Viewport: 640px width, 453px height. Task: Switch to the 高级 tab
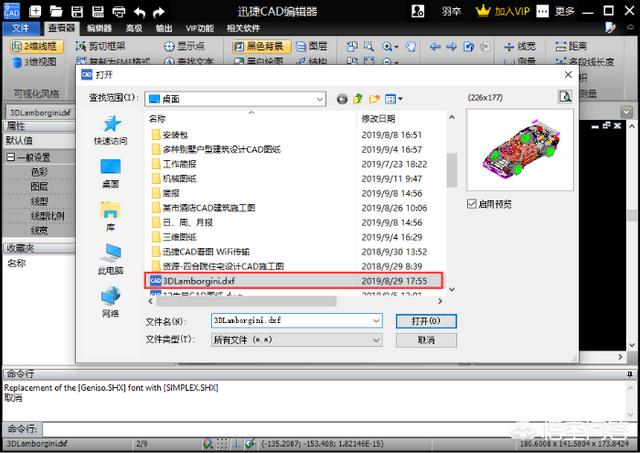pyautogui.click(x=134, y=28)
